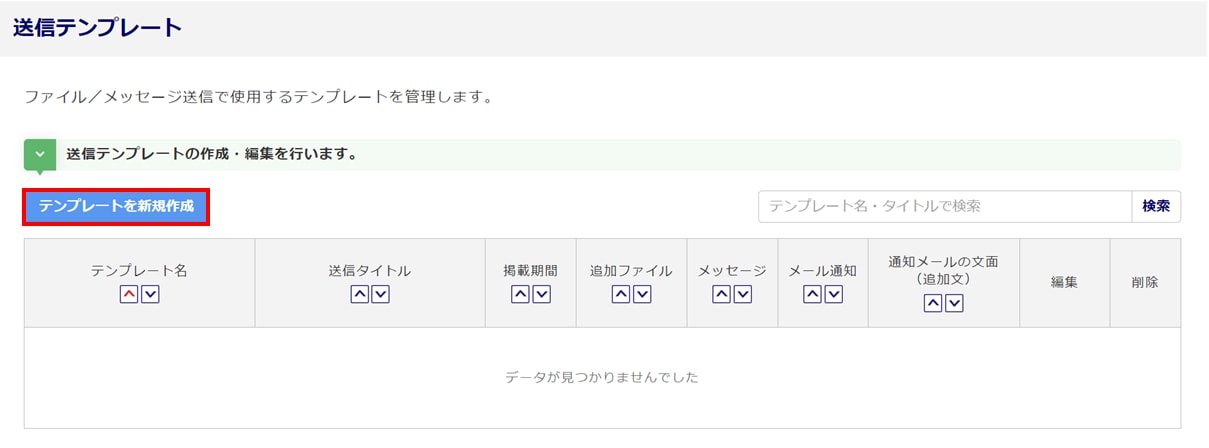
Task: Sort メッセージ column ascending
Action: [x=722, y=294]
